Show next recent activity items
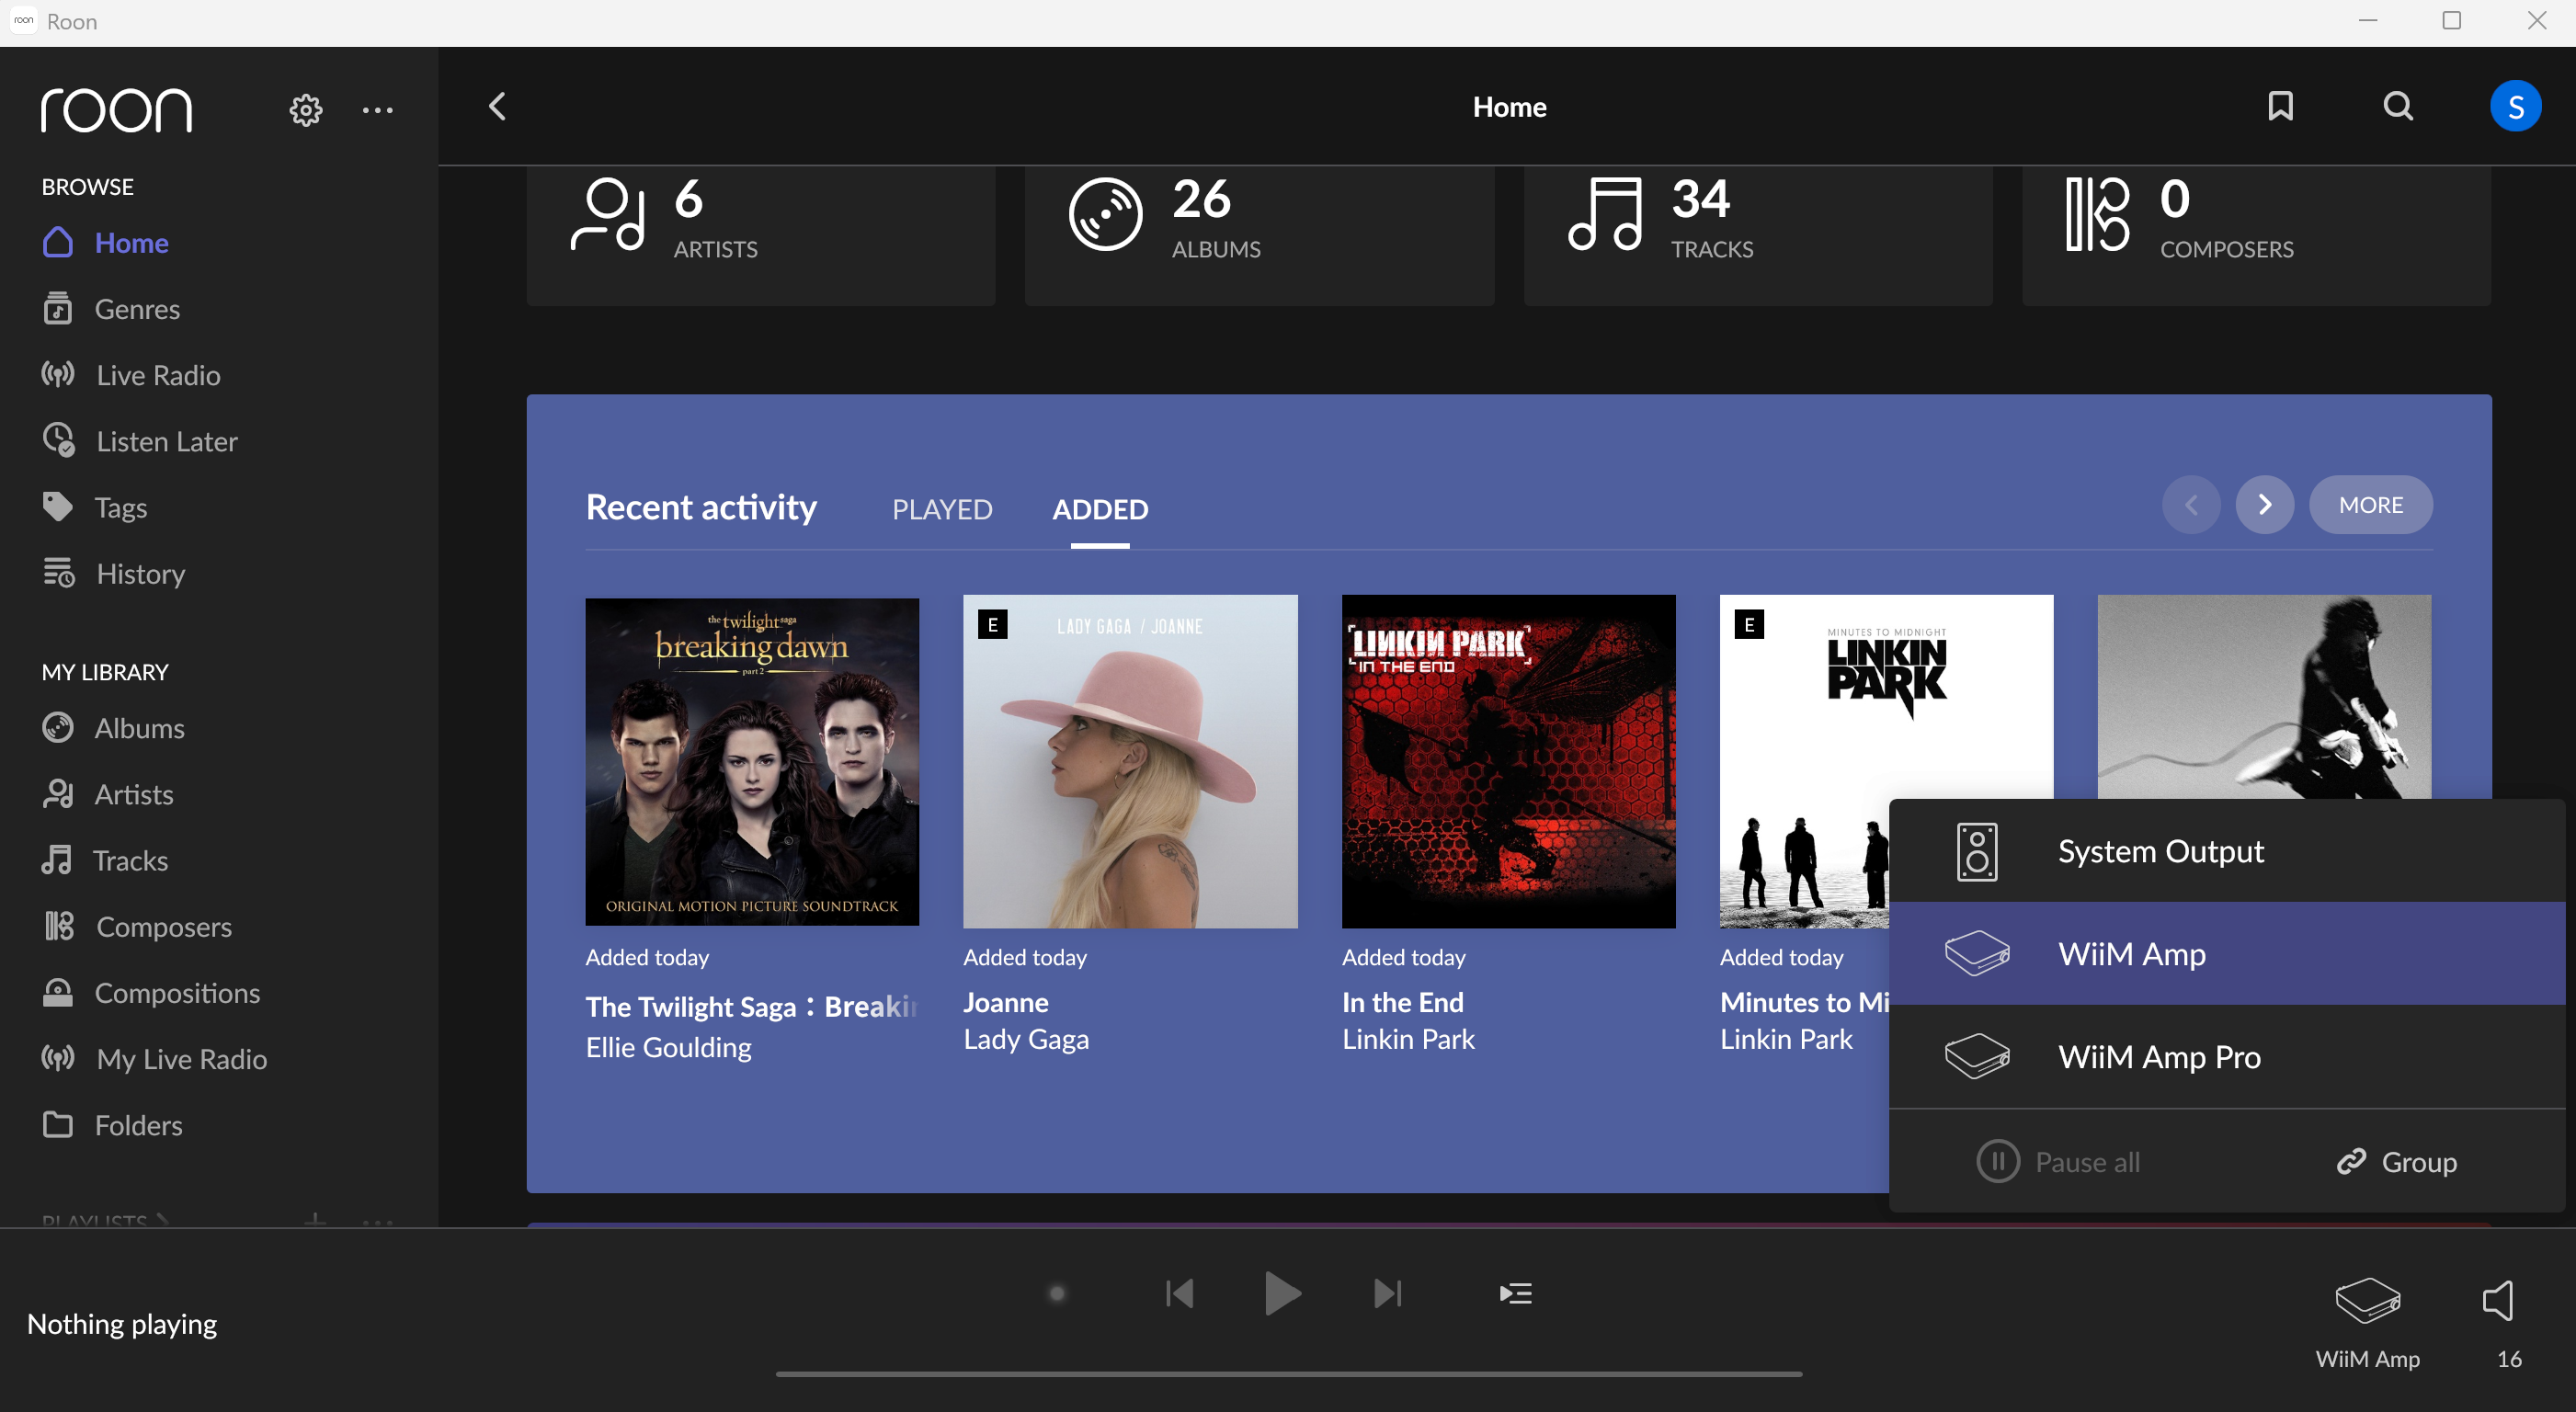The image size is (2576, 1412). click(x=2265, y=505)
